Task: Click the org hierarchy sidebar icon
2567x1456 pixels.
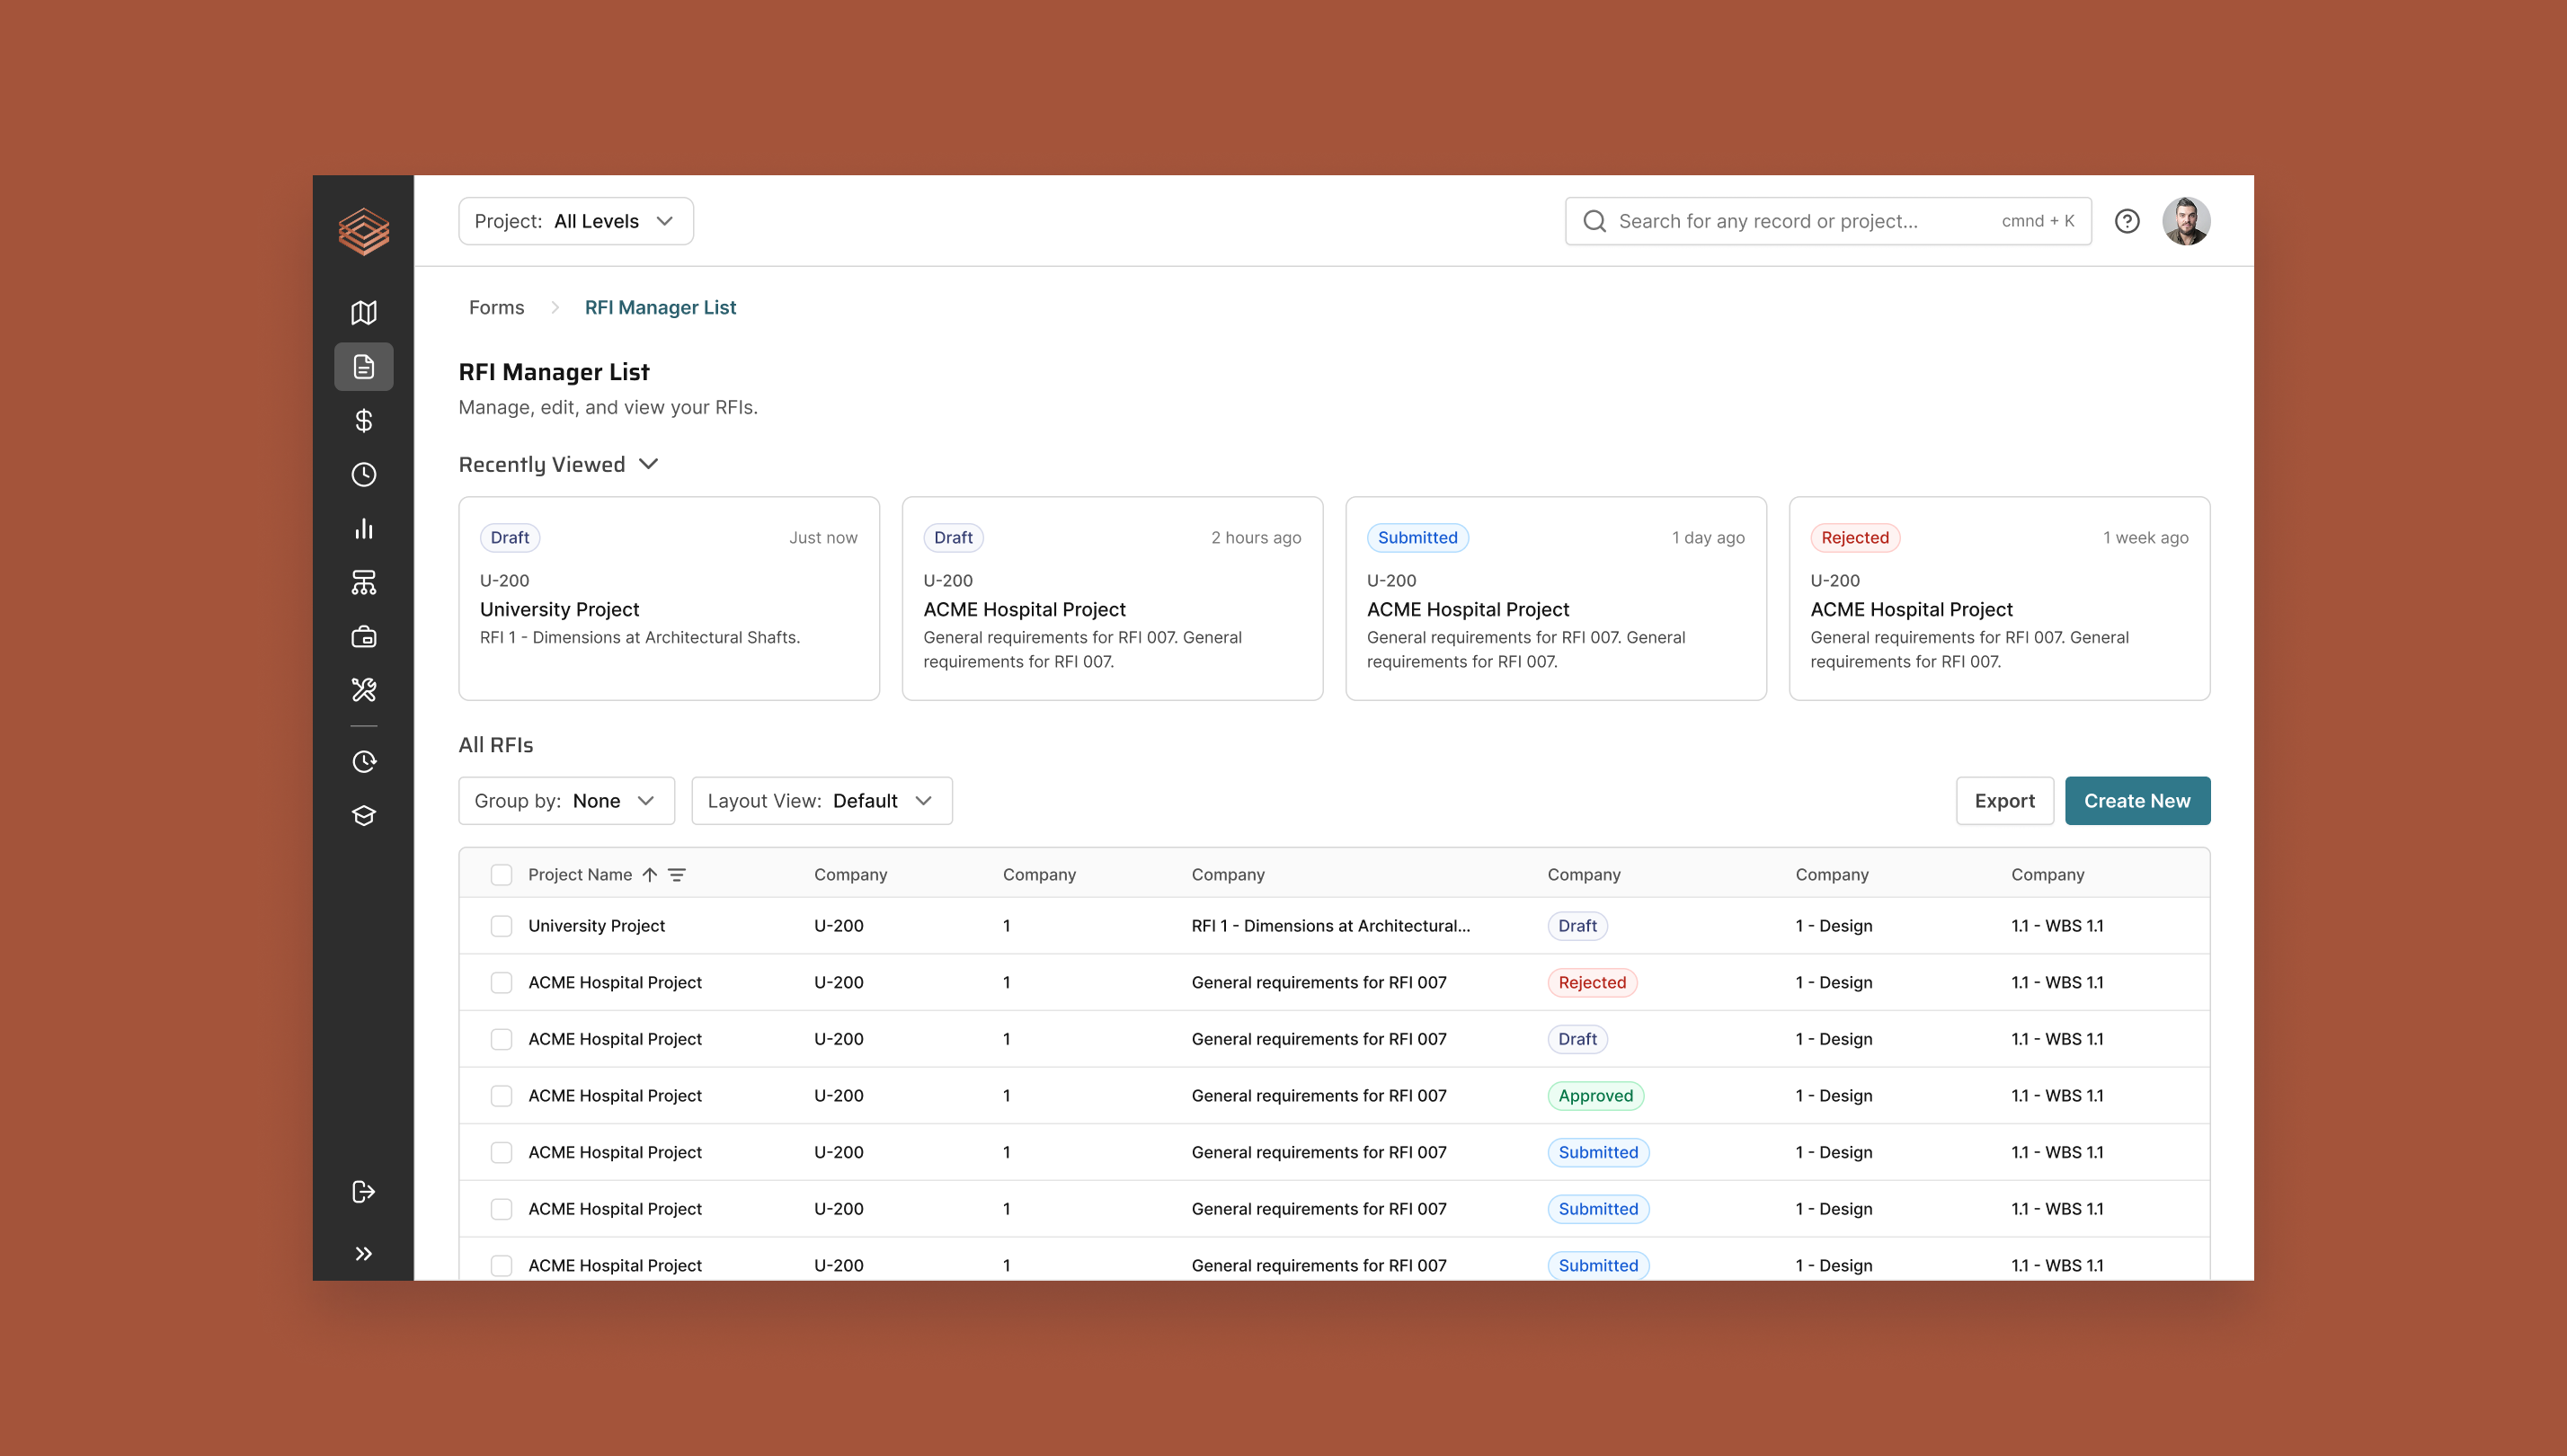Action: 363,583
